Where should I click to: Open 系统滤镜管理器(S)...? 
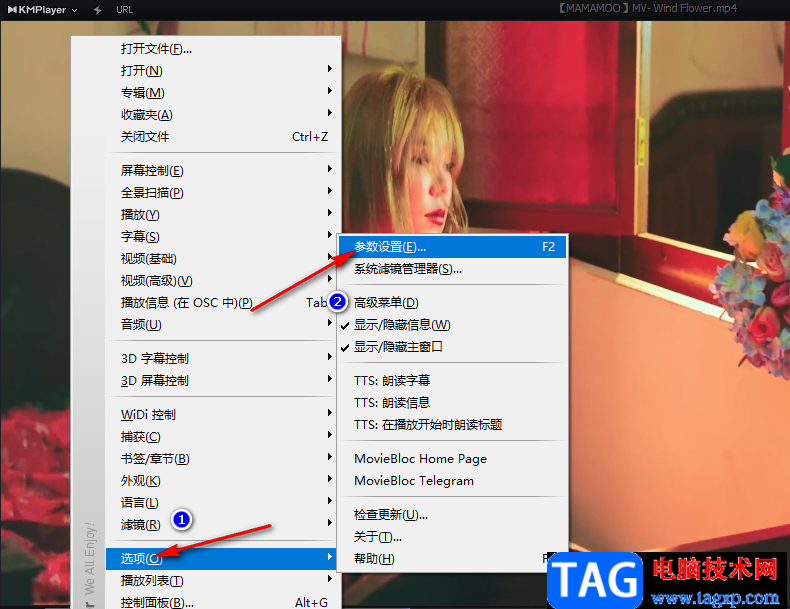(452, 269)
